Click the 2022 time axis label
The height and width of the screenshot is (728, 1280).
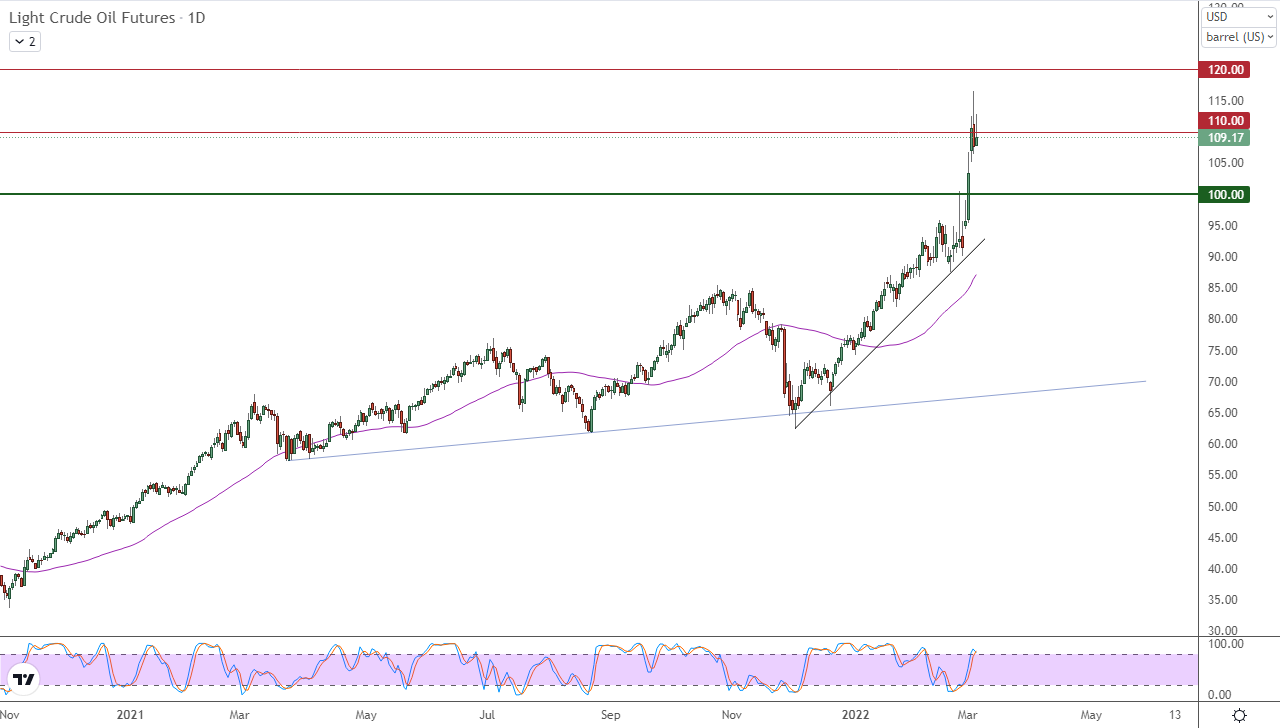[856, 715]
